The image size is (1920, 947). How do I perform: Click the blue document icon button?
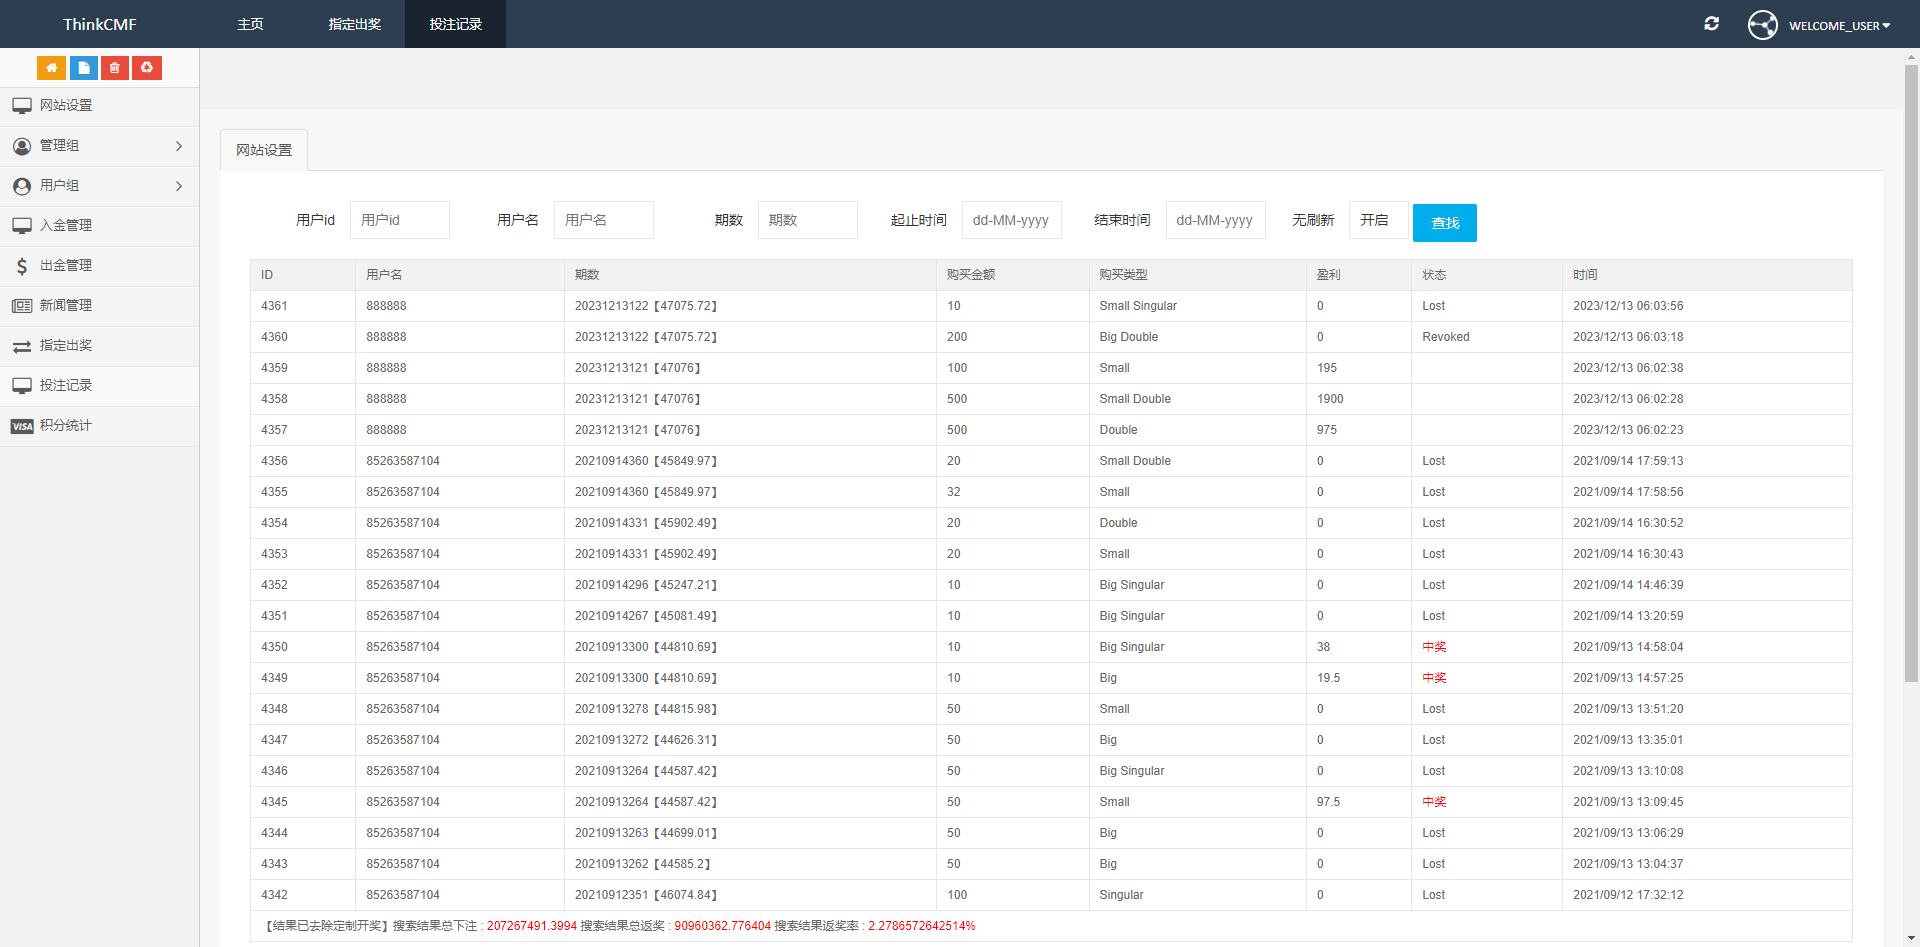coord(83,68)
